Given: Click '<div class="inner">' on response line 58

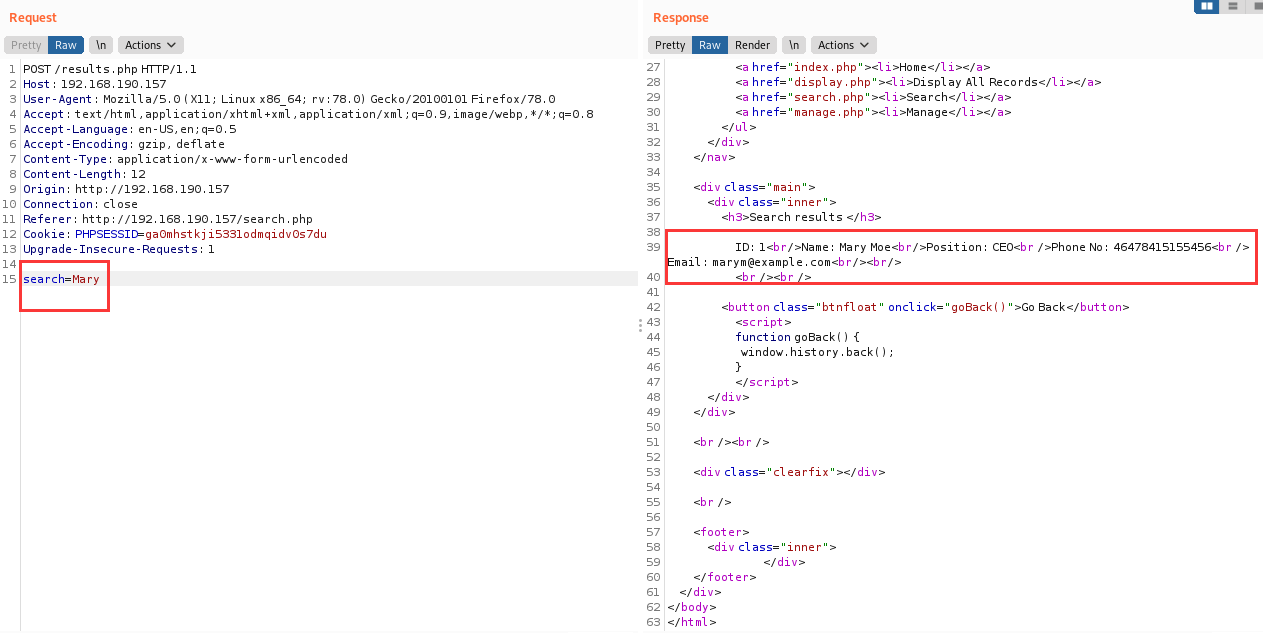Looking at the screenshot, I should (771, 547).
